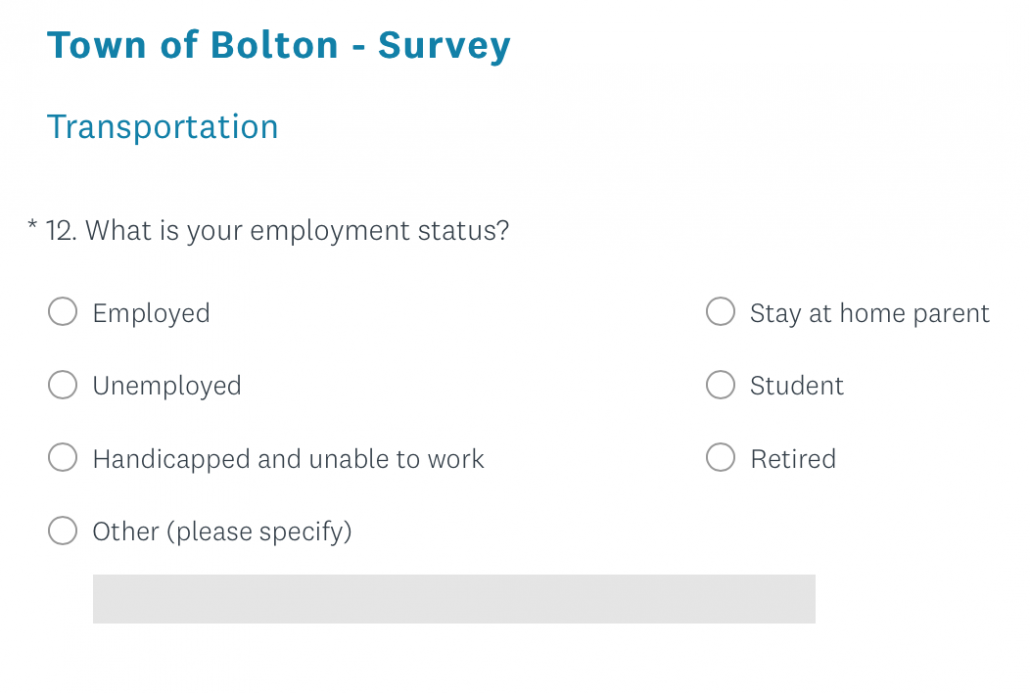Select the Student radio button
The height and width of the screenshot is (693, 1030).
tap(720, 385)
